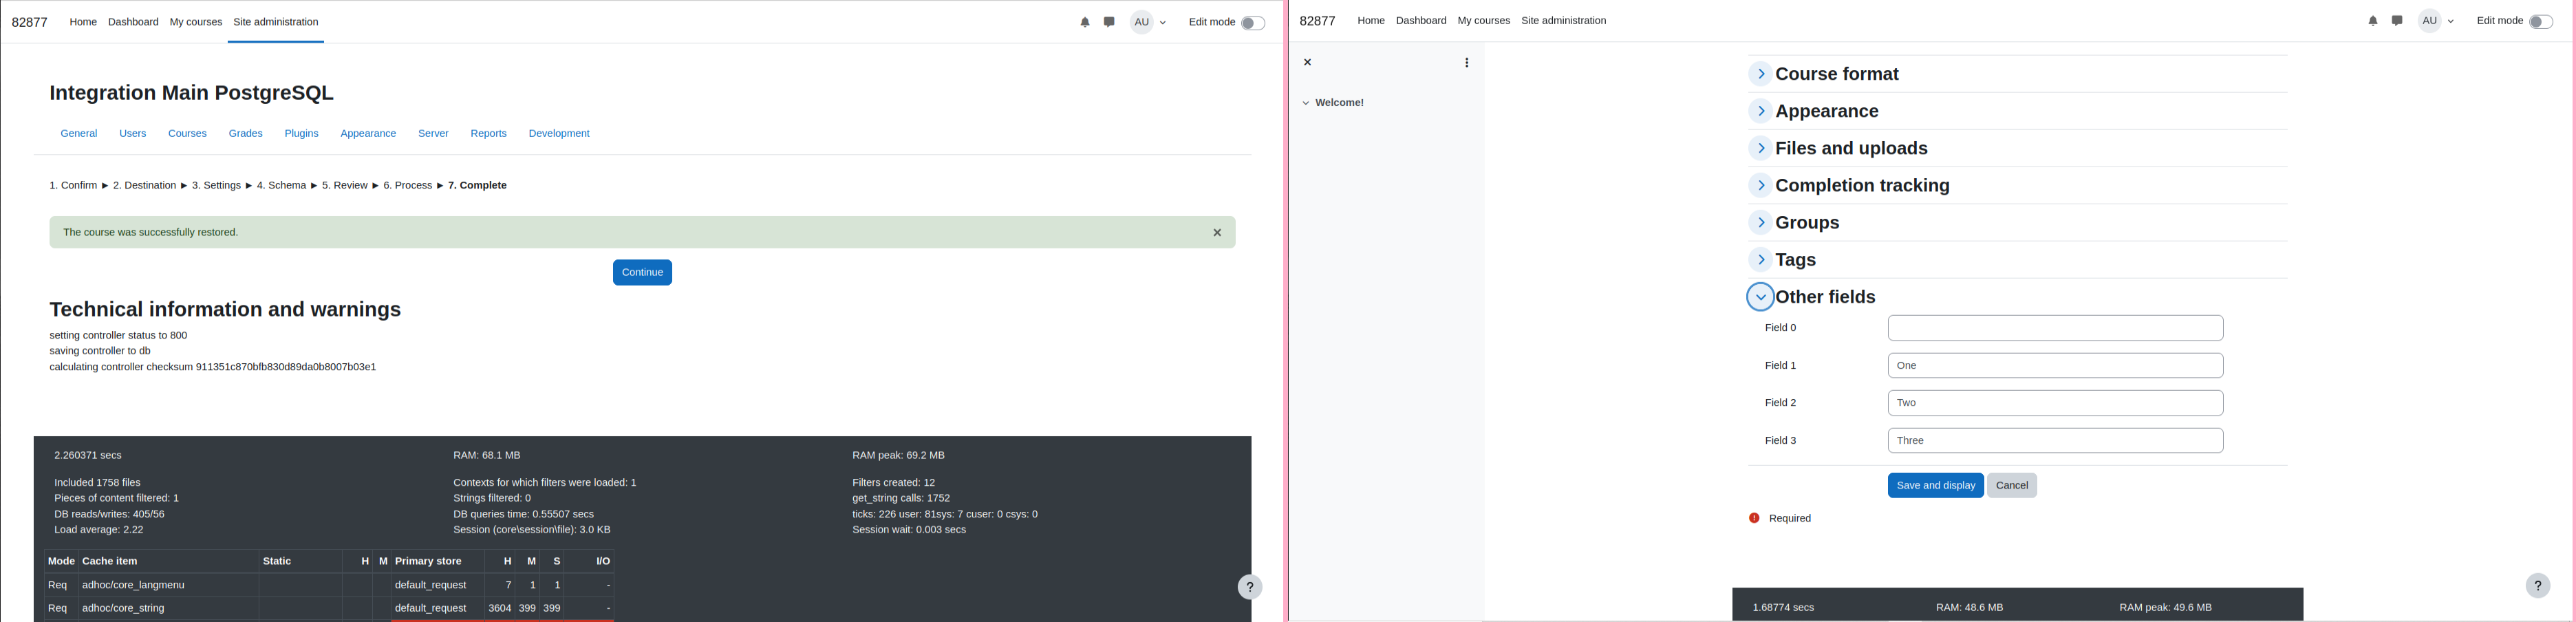Image resolution: width=2576 pixels, height=622 pixels.
Task: Open Site administration in right window
Action: [x=1564, y=21]
